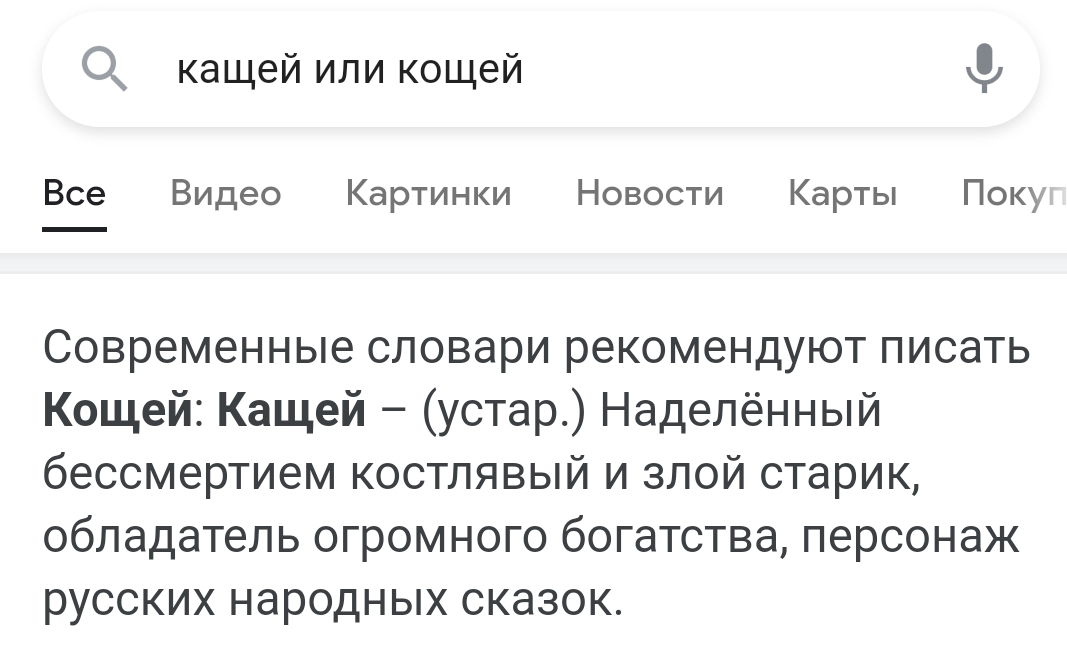Open the partially visible Покупки tab

[1010, 192]
